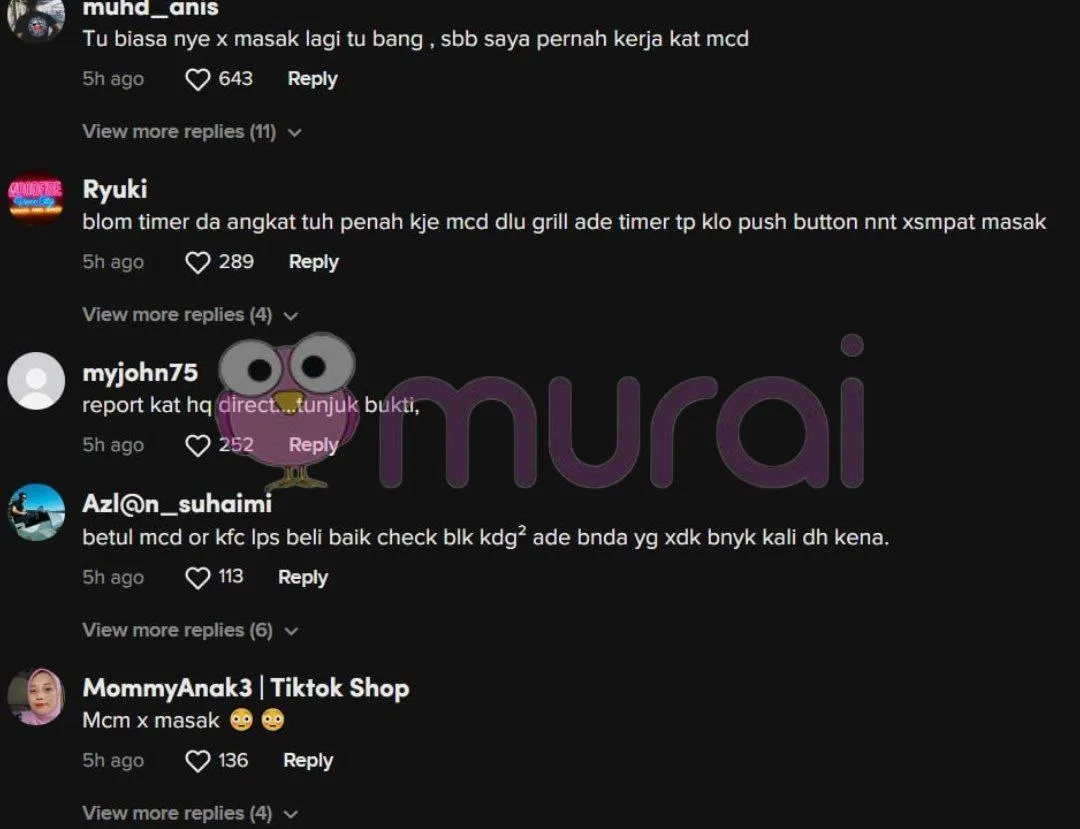Screen dimensions: 1080x829
Task: Reply to Azl@n_suhaimi's comment
Action: 302,577
